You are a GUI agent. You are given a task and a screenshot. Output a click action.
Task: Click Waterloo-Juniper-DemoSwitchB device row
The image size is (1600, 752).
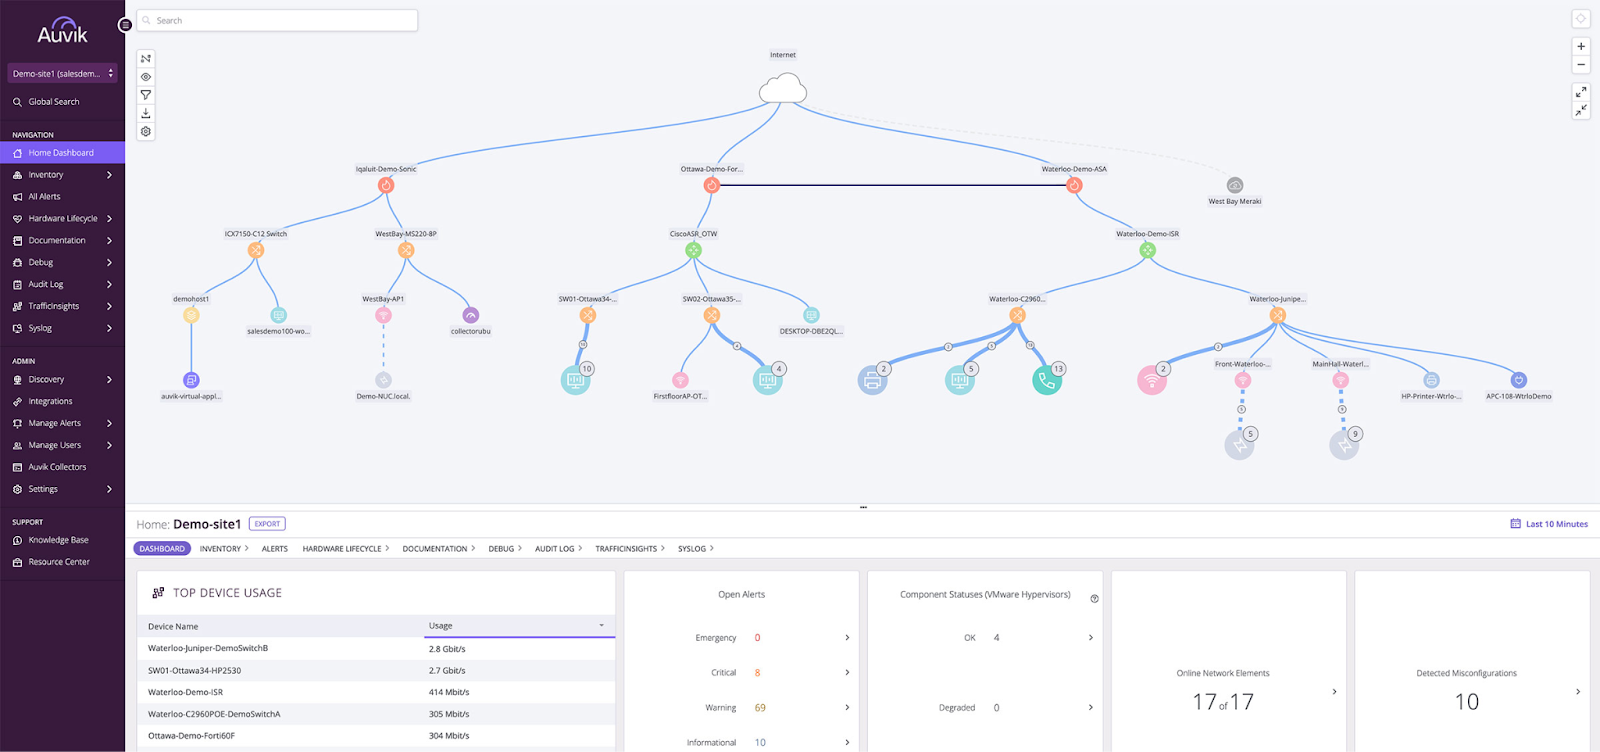click(376, 649)
